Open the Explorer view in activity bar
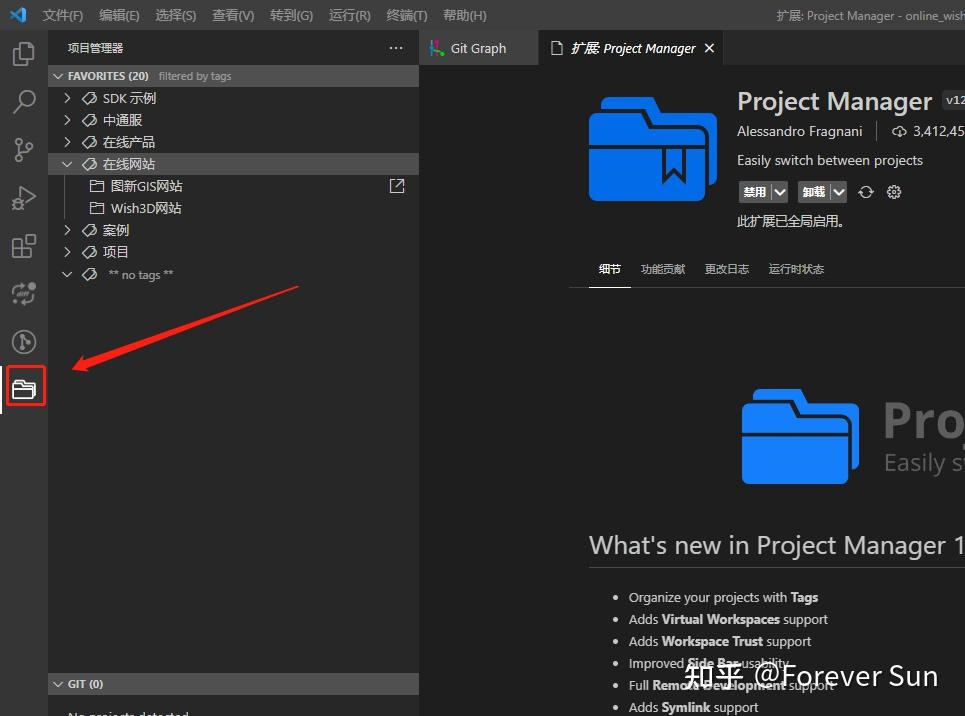 23,54
